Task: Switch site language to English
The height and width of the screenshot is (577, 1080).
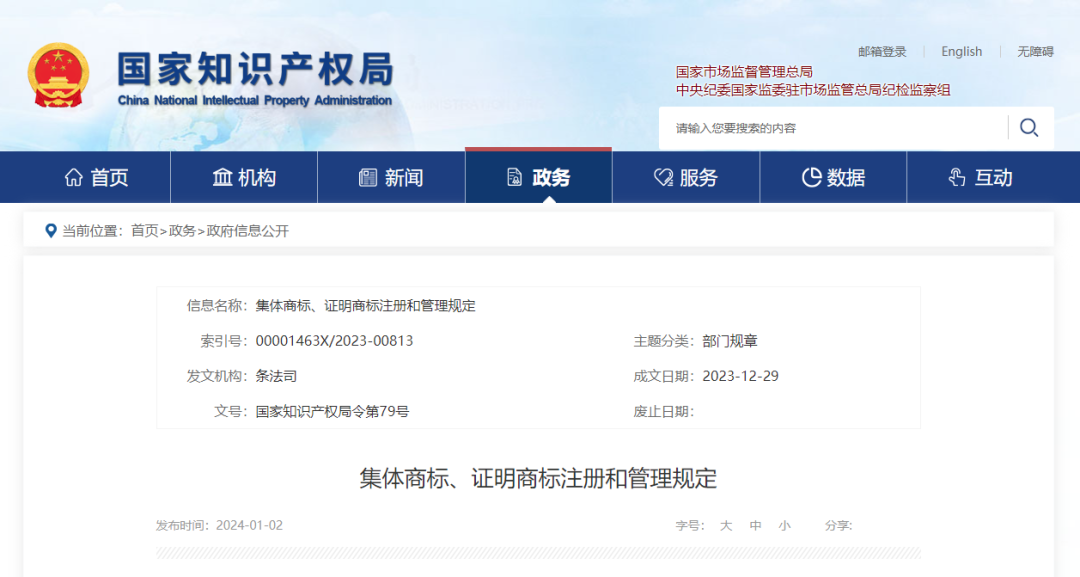Action: tap(961, 51)
